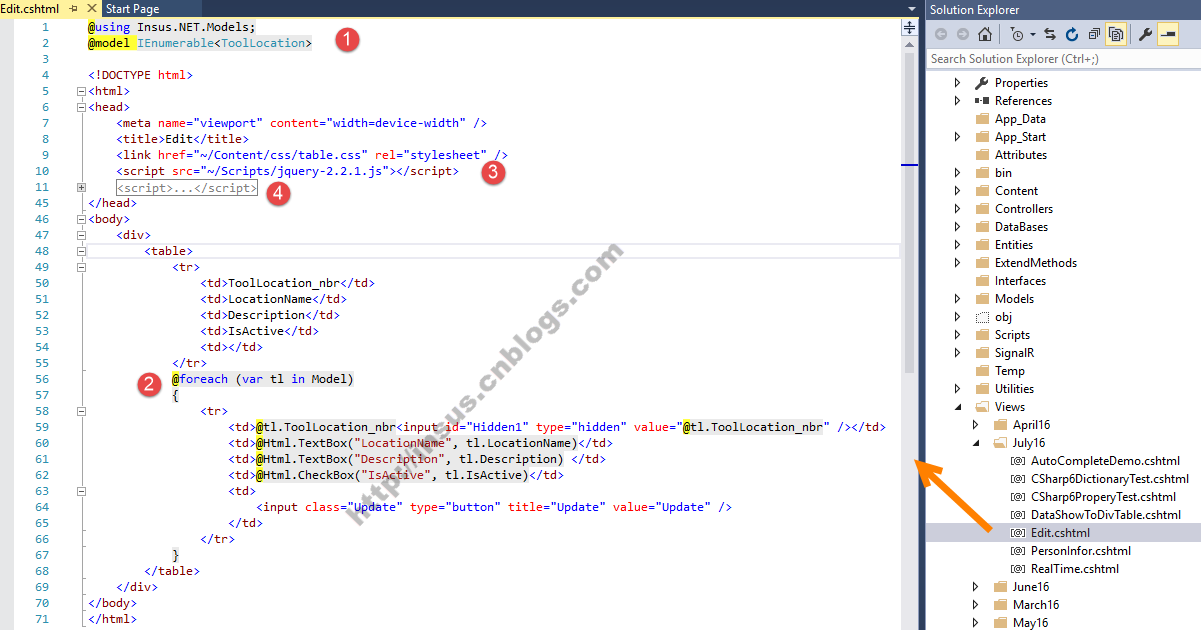Click the open Views folder icon

982,407
